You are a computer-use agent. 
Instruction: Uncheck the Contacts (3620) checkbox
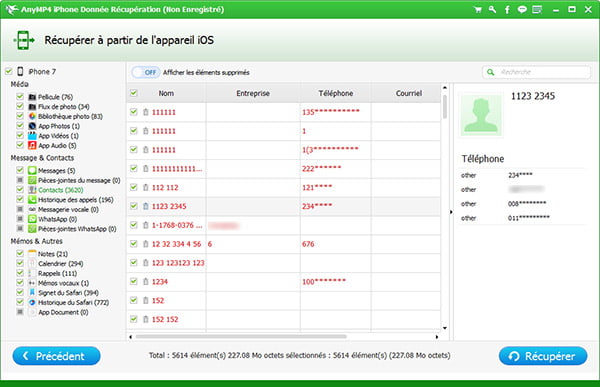pos(20,189)
